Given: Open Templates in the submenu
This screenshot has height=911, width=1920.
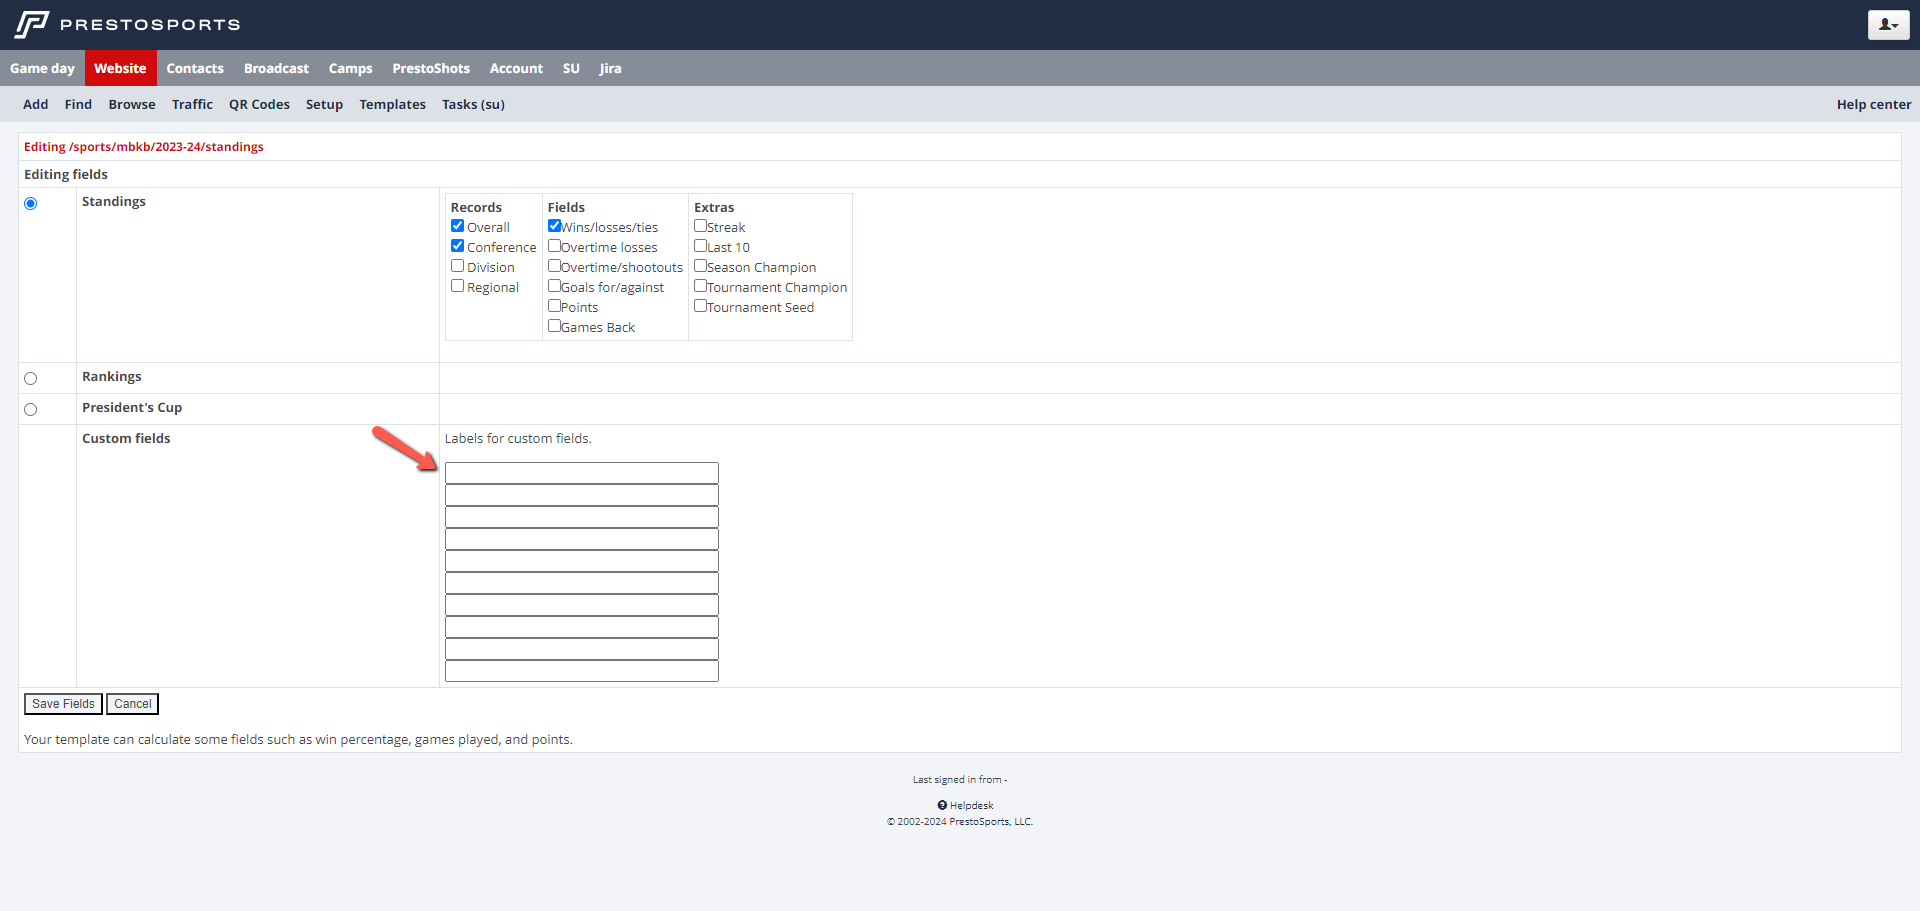Looking at the screenshot, I should (x=392, y=104).
